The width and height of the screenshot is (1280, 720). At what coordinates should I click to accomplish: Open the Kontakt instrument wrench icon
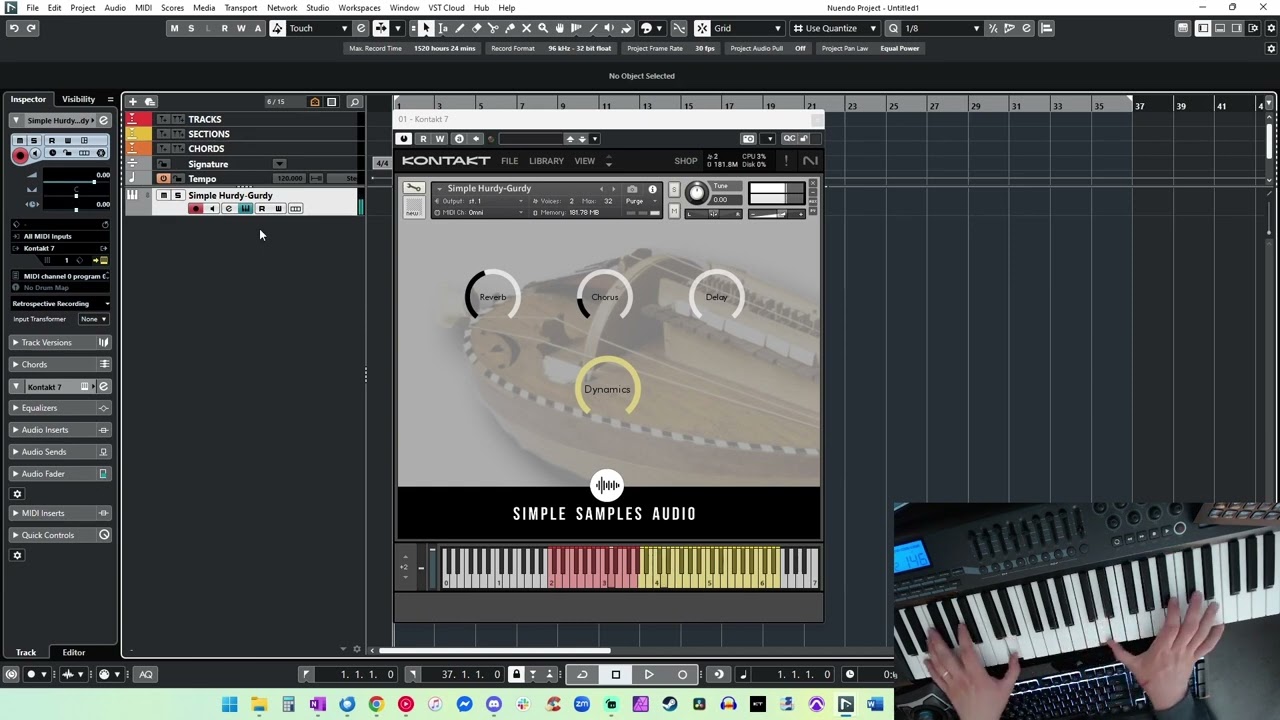pyautogui.click(x=413, y=188)
